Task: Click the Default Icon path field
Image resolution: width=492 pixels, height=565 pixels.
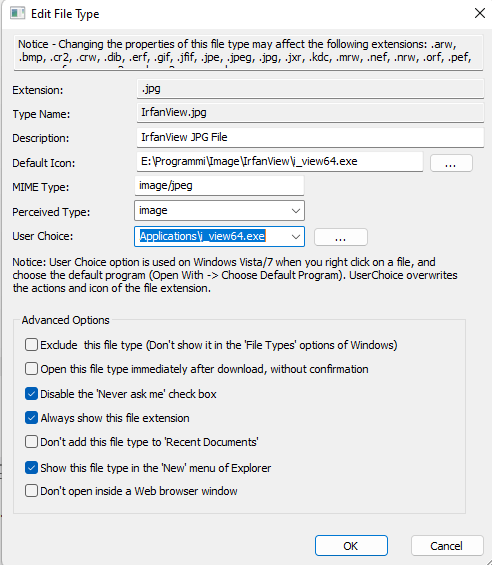Action: pyautogui.click(x=280, y=161)
